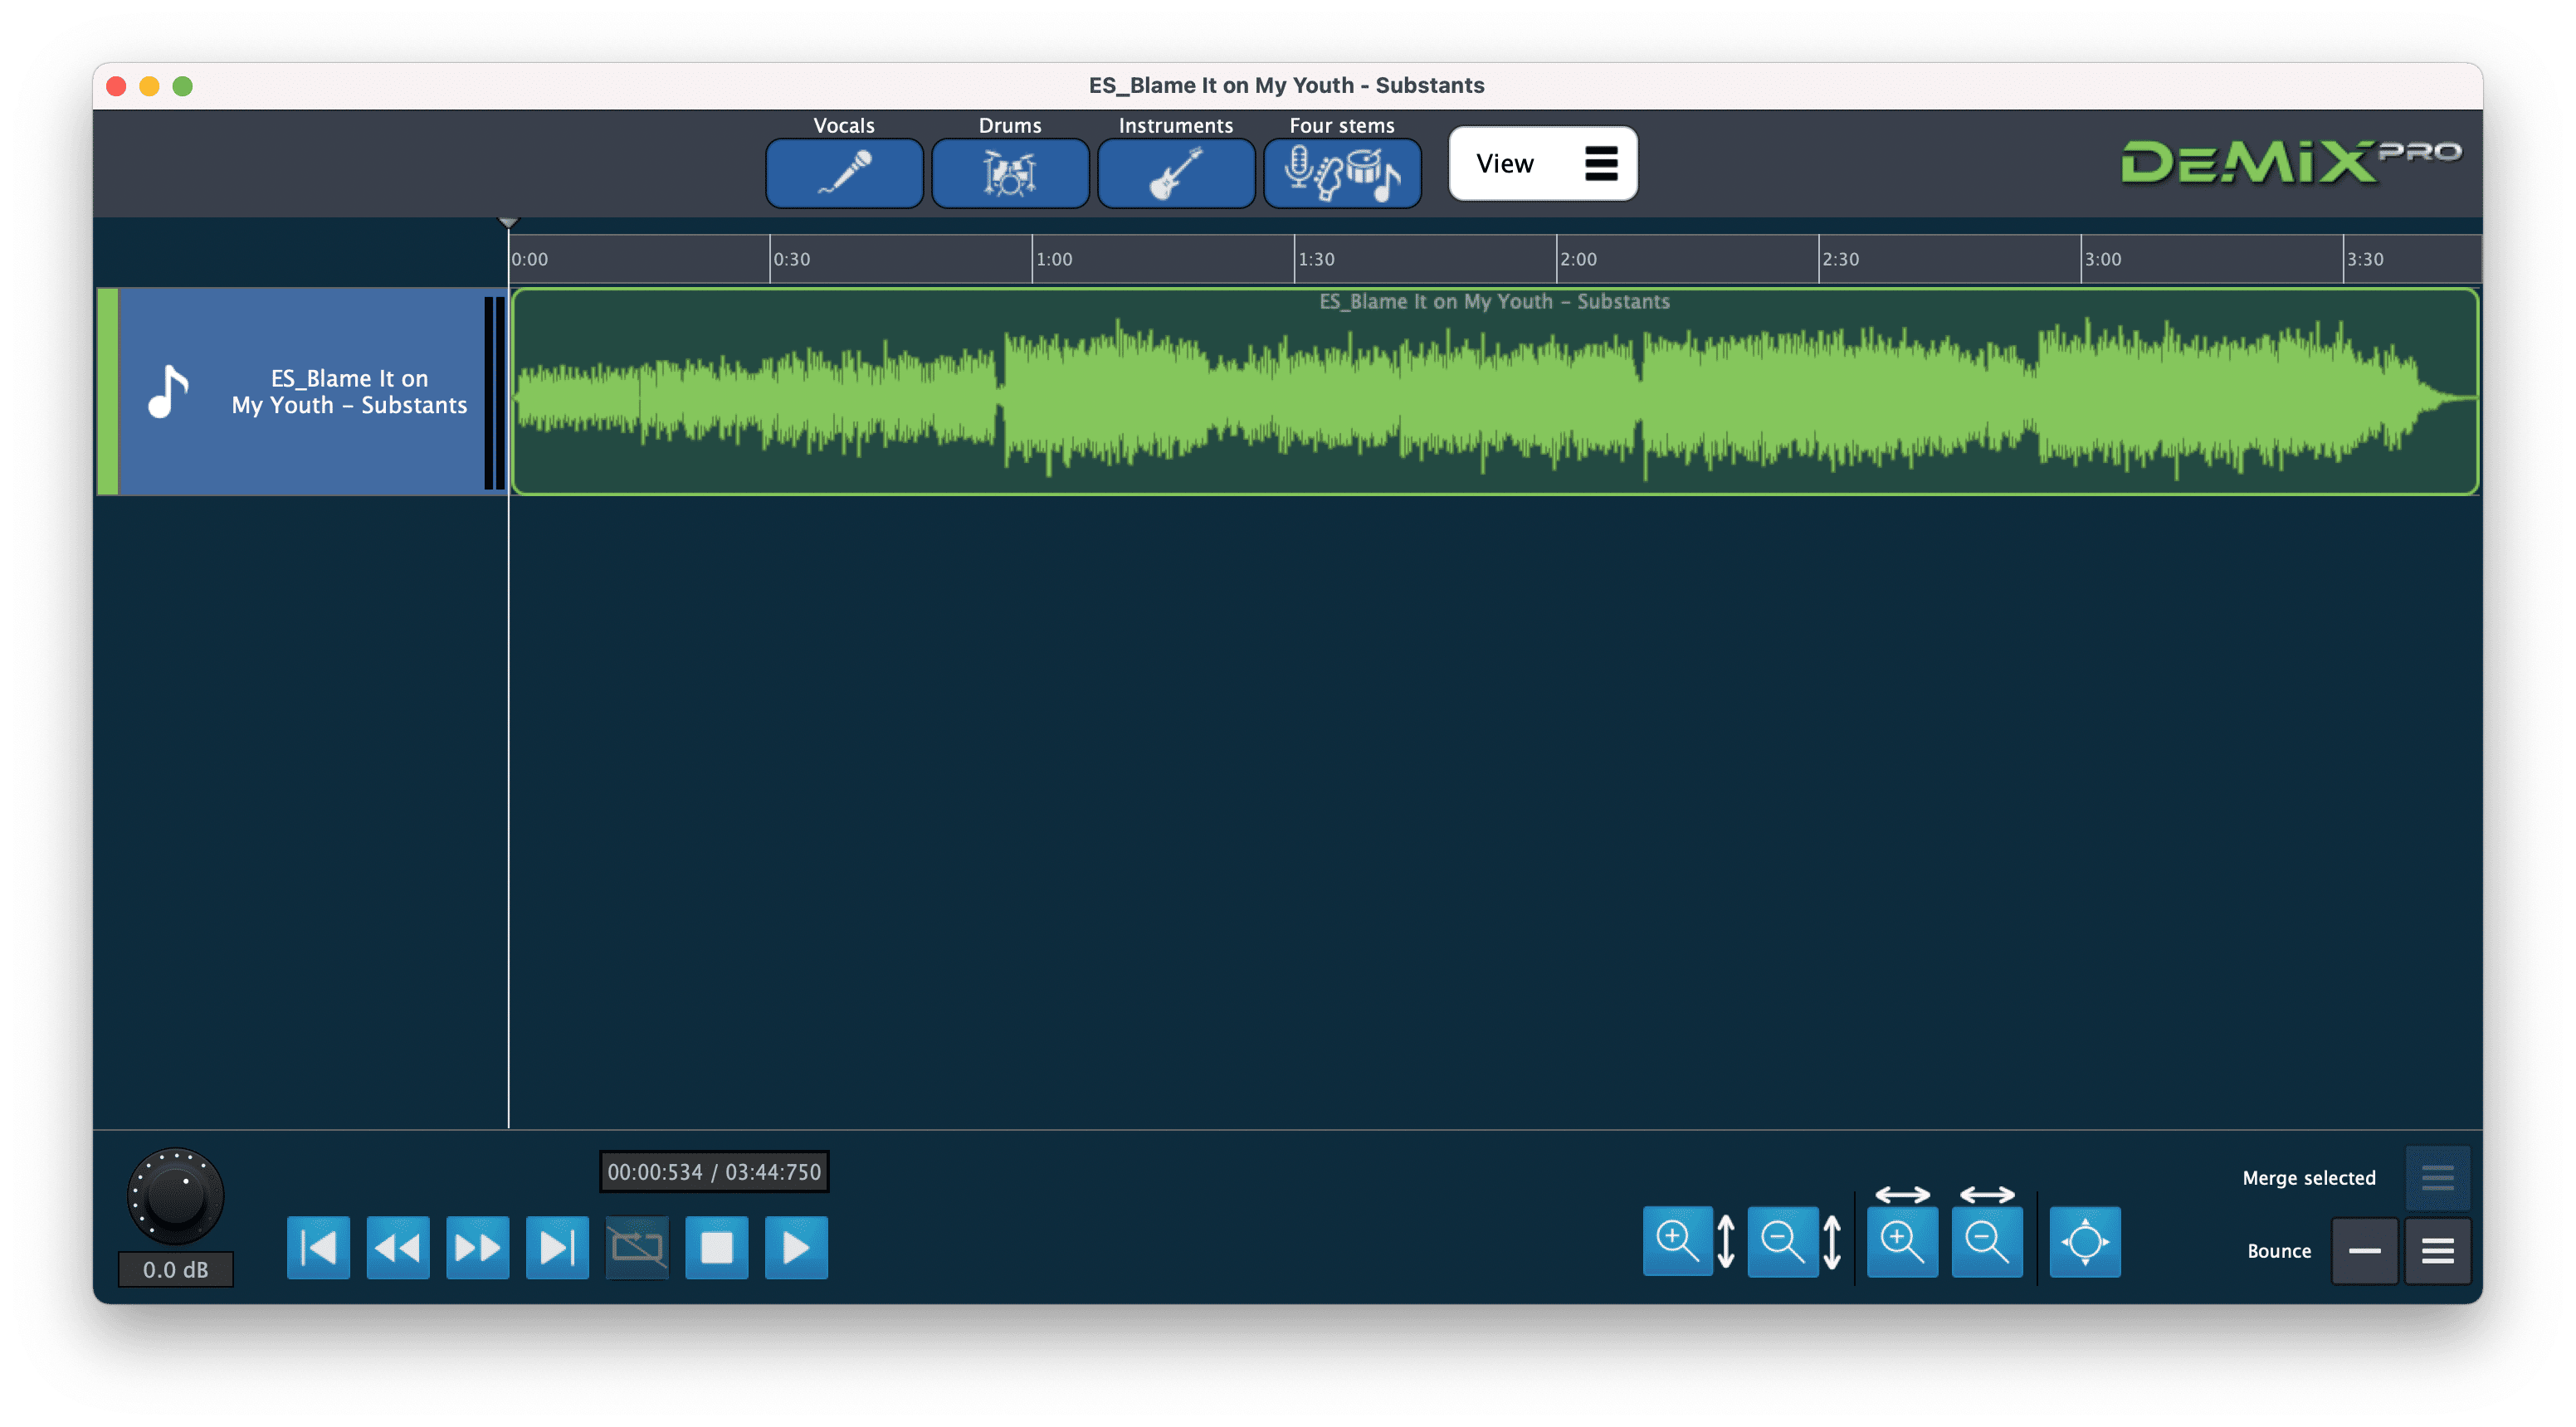
Task: Start Four stems separation
Action: coord(1342,173)
